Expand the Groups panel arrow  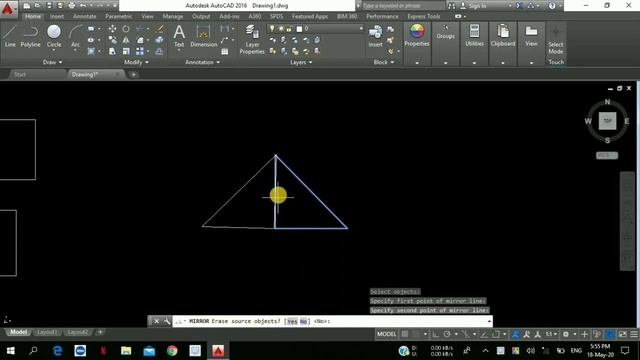[445, 63]
